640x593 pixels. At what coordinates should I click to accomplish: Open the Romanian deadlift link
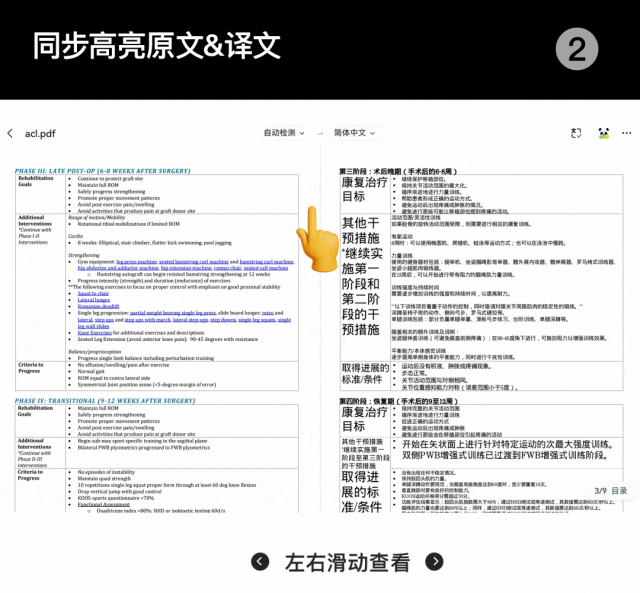98,306
